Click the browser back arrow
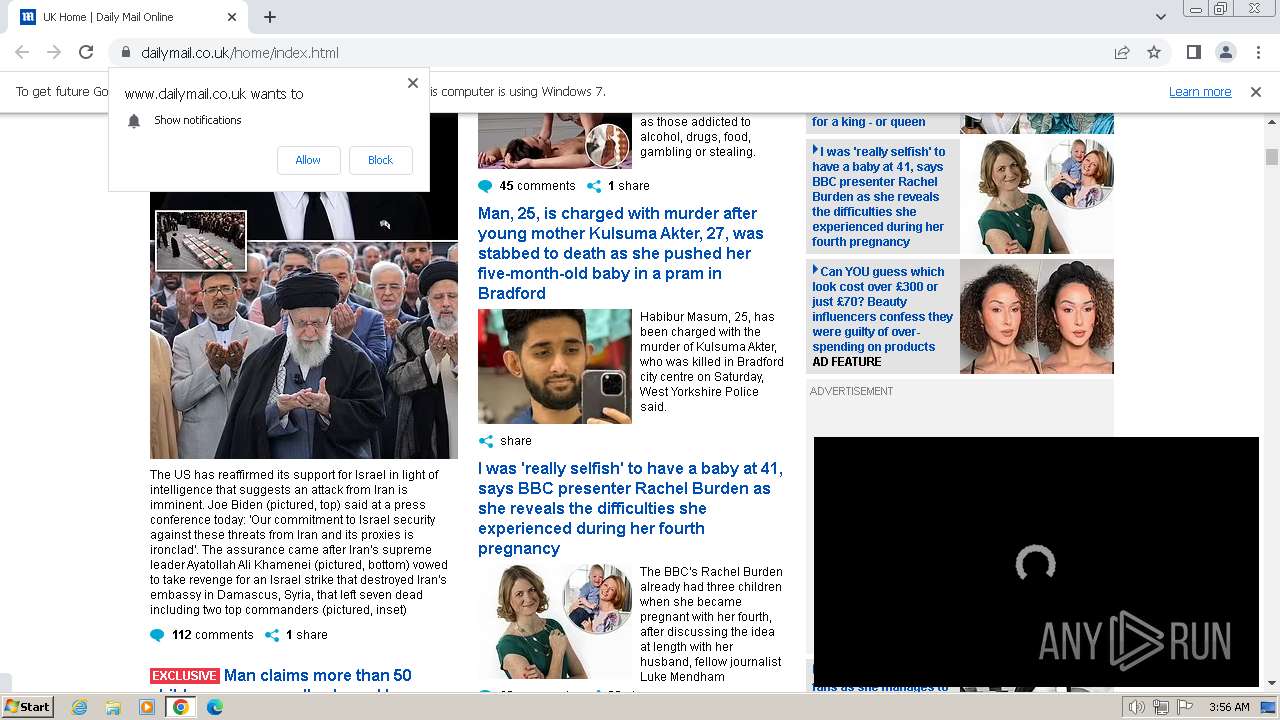The height and width of the screenshot is (720, 1280). [x=22, y=52]
